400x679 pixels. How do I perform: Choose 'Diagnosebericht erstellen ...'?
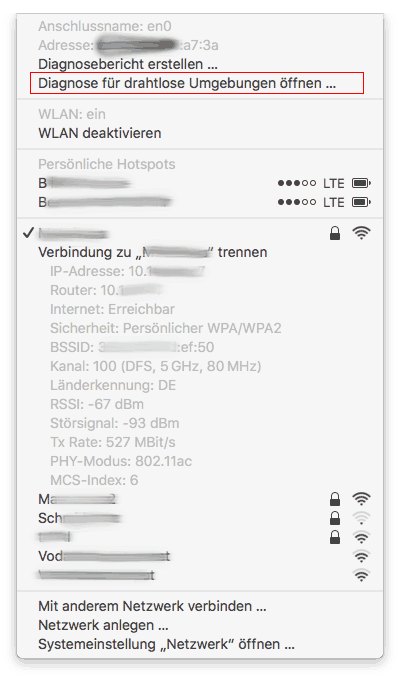click(x=128, y=64)
